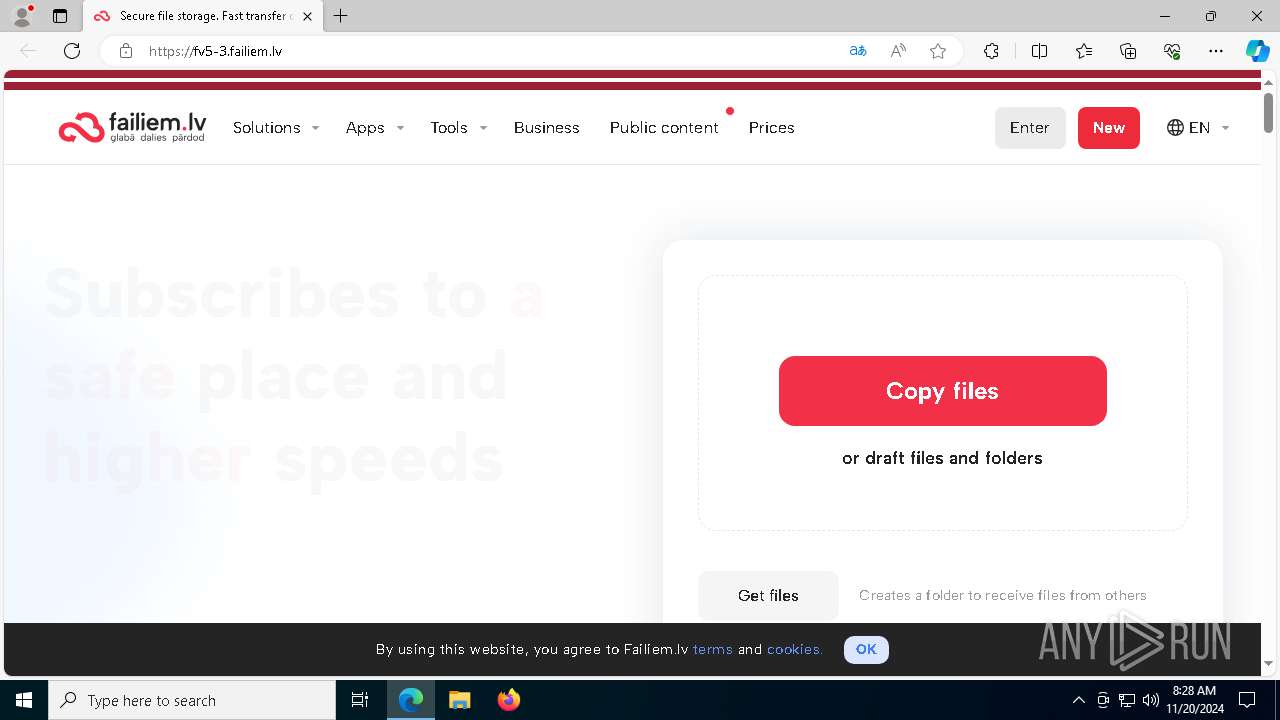This screenshot has width=1280, height=720.
Task: Click the page vertical scrollbar
Action: click(x=1269, y=112)
